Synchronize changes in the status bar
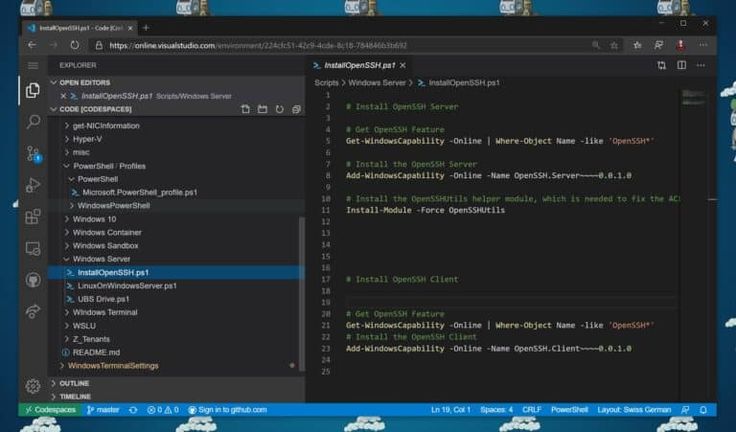Viewport: 736px width, 432px height. [133, 410]
